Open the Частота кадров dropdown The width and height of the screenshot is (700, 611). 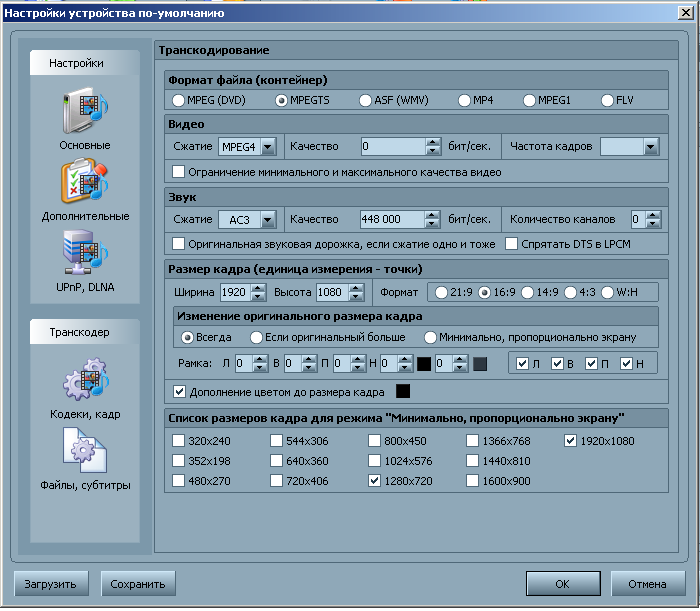(x=651, y=147)
